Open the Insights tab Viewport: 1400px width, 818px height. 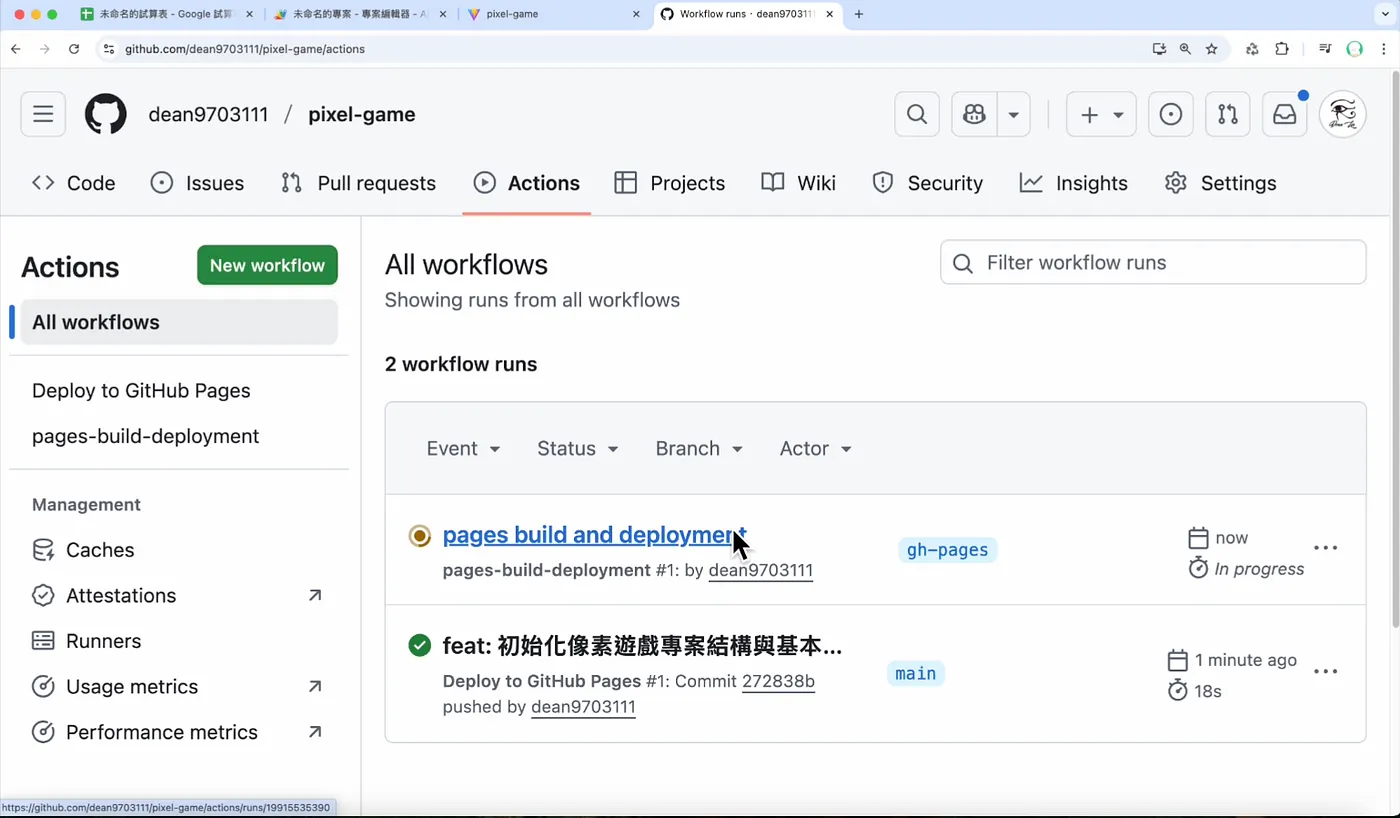(x=1074, y=183)
